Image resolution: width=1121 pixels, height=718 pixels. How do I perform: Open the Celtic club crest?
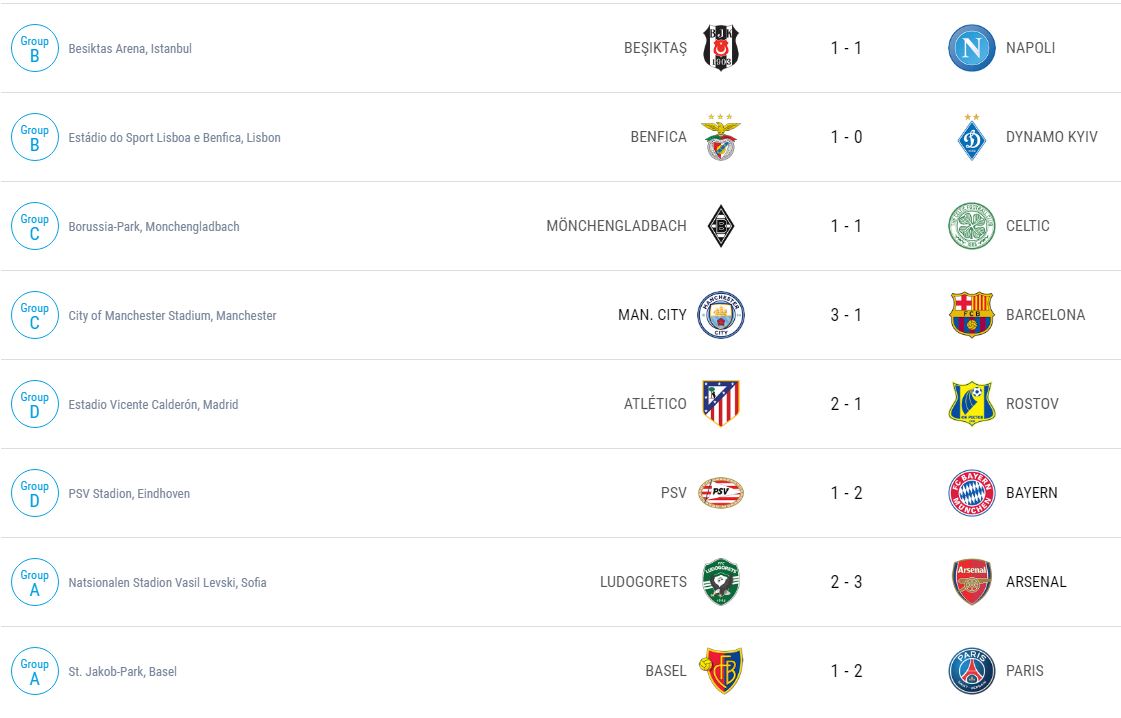[x=971, y=226]
